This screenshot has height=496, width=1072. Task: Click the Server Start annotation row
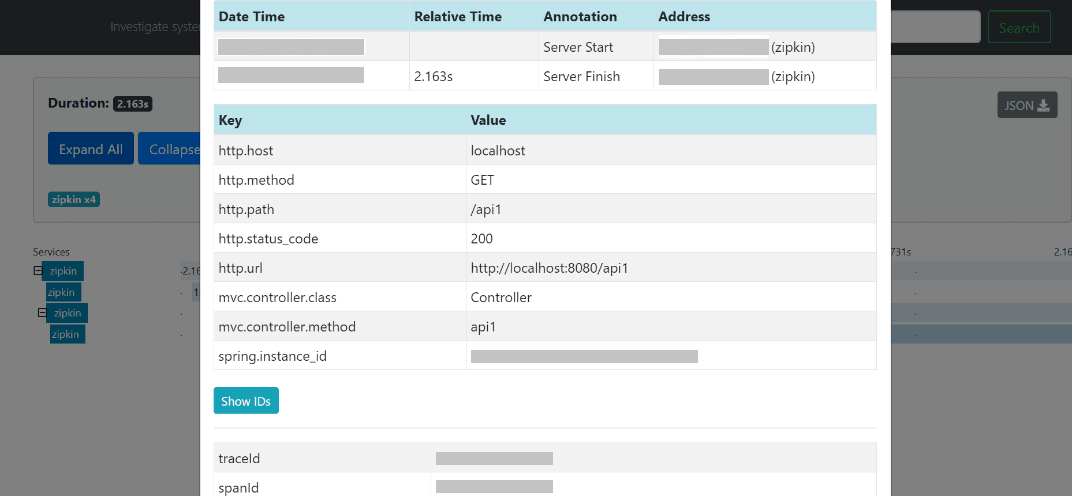pos(545,47)
